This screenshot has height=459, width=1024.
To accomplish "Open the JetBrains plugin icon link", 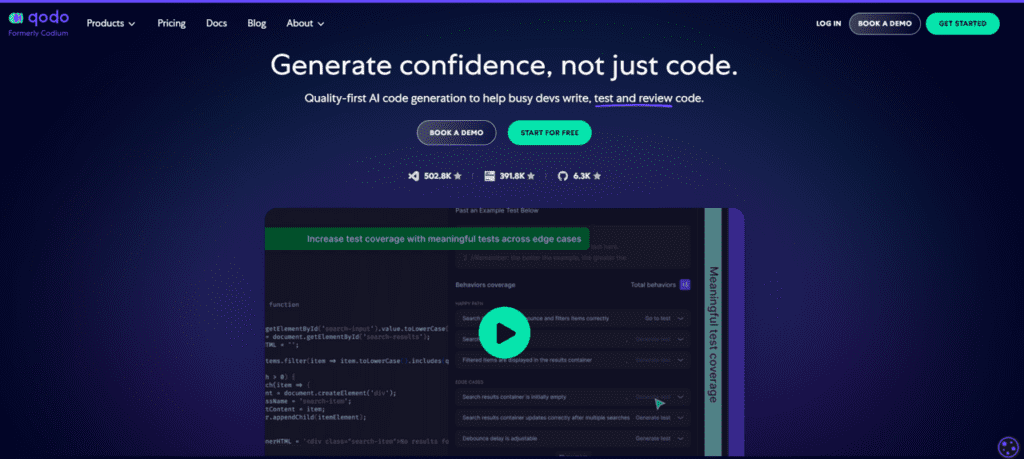I will click(489, 176).
